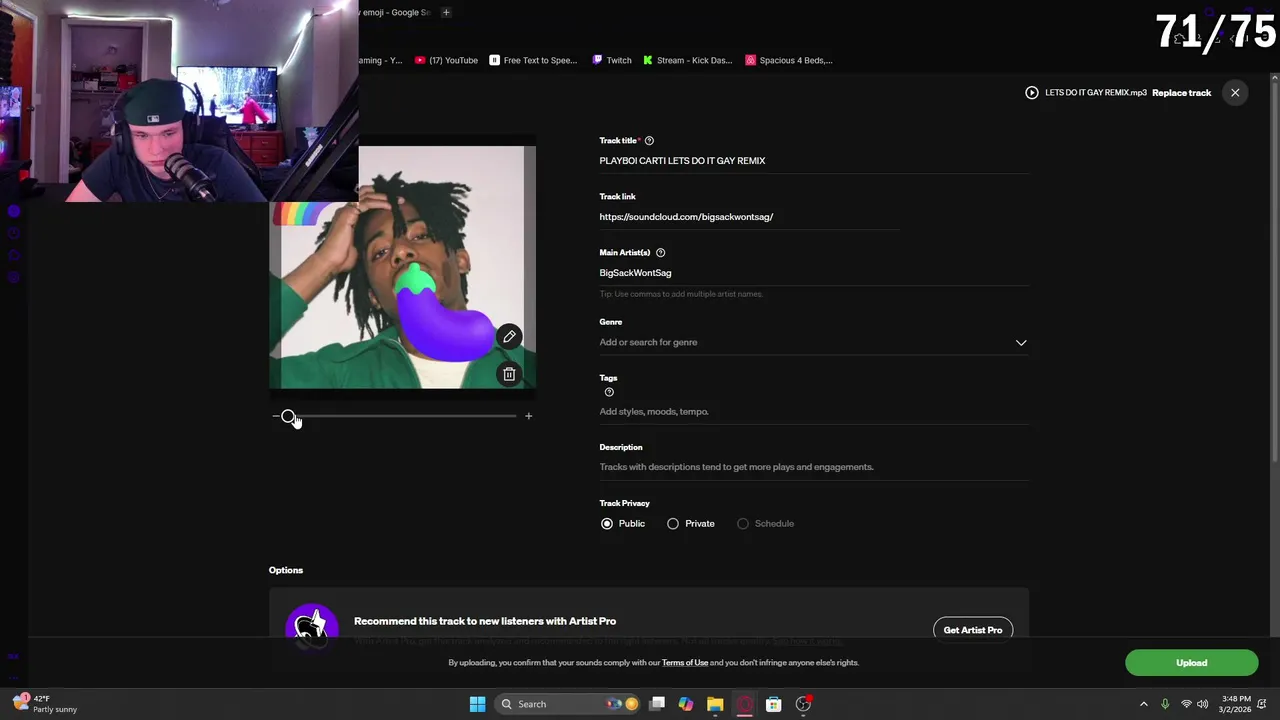This screenshot has width=1280, height=720.
Task: Click the Get Artist Pro button
Action: 972,630
